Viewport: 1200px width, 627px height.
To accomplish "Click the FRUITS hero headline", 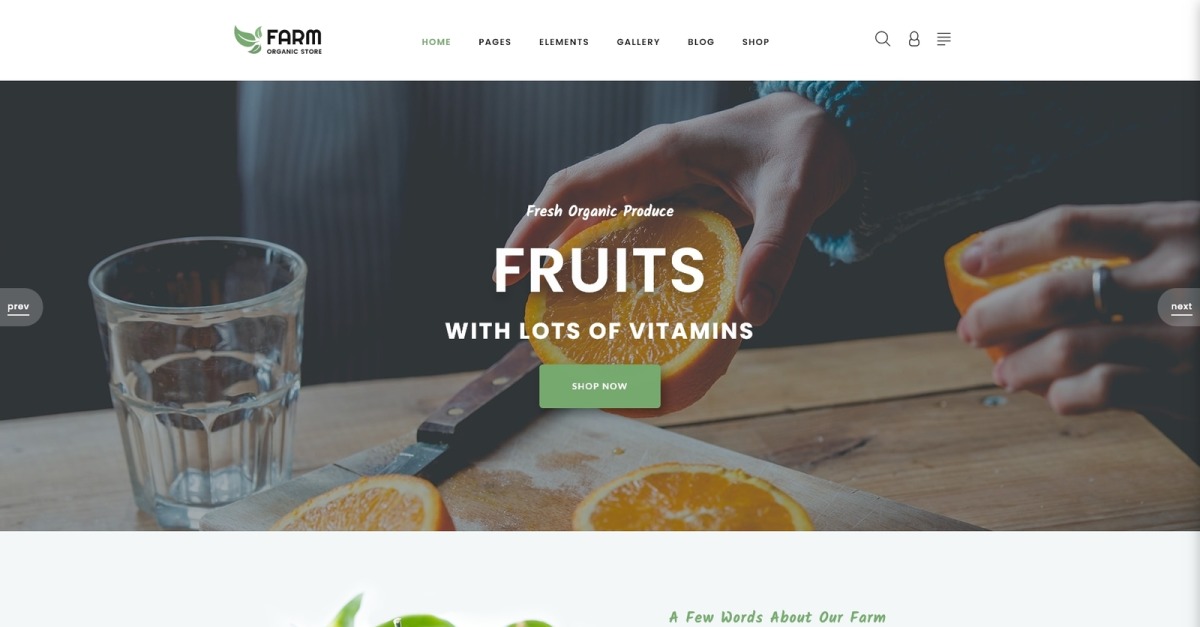I will click(600, 271).
